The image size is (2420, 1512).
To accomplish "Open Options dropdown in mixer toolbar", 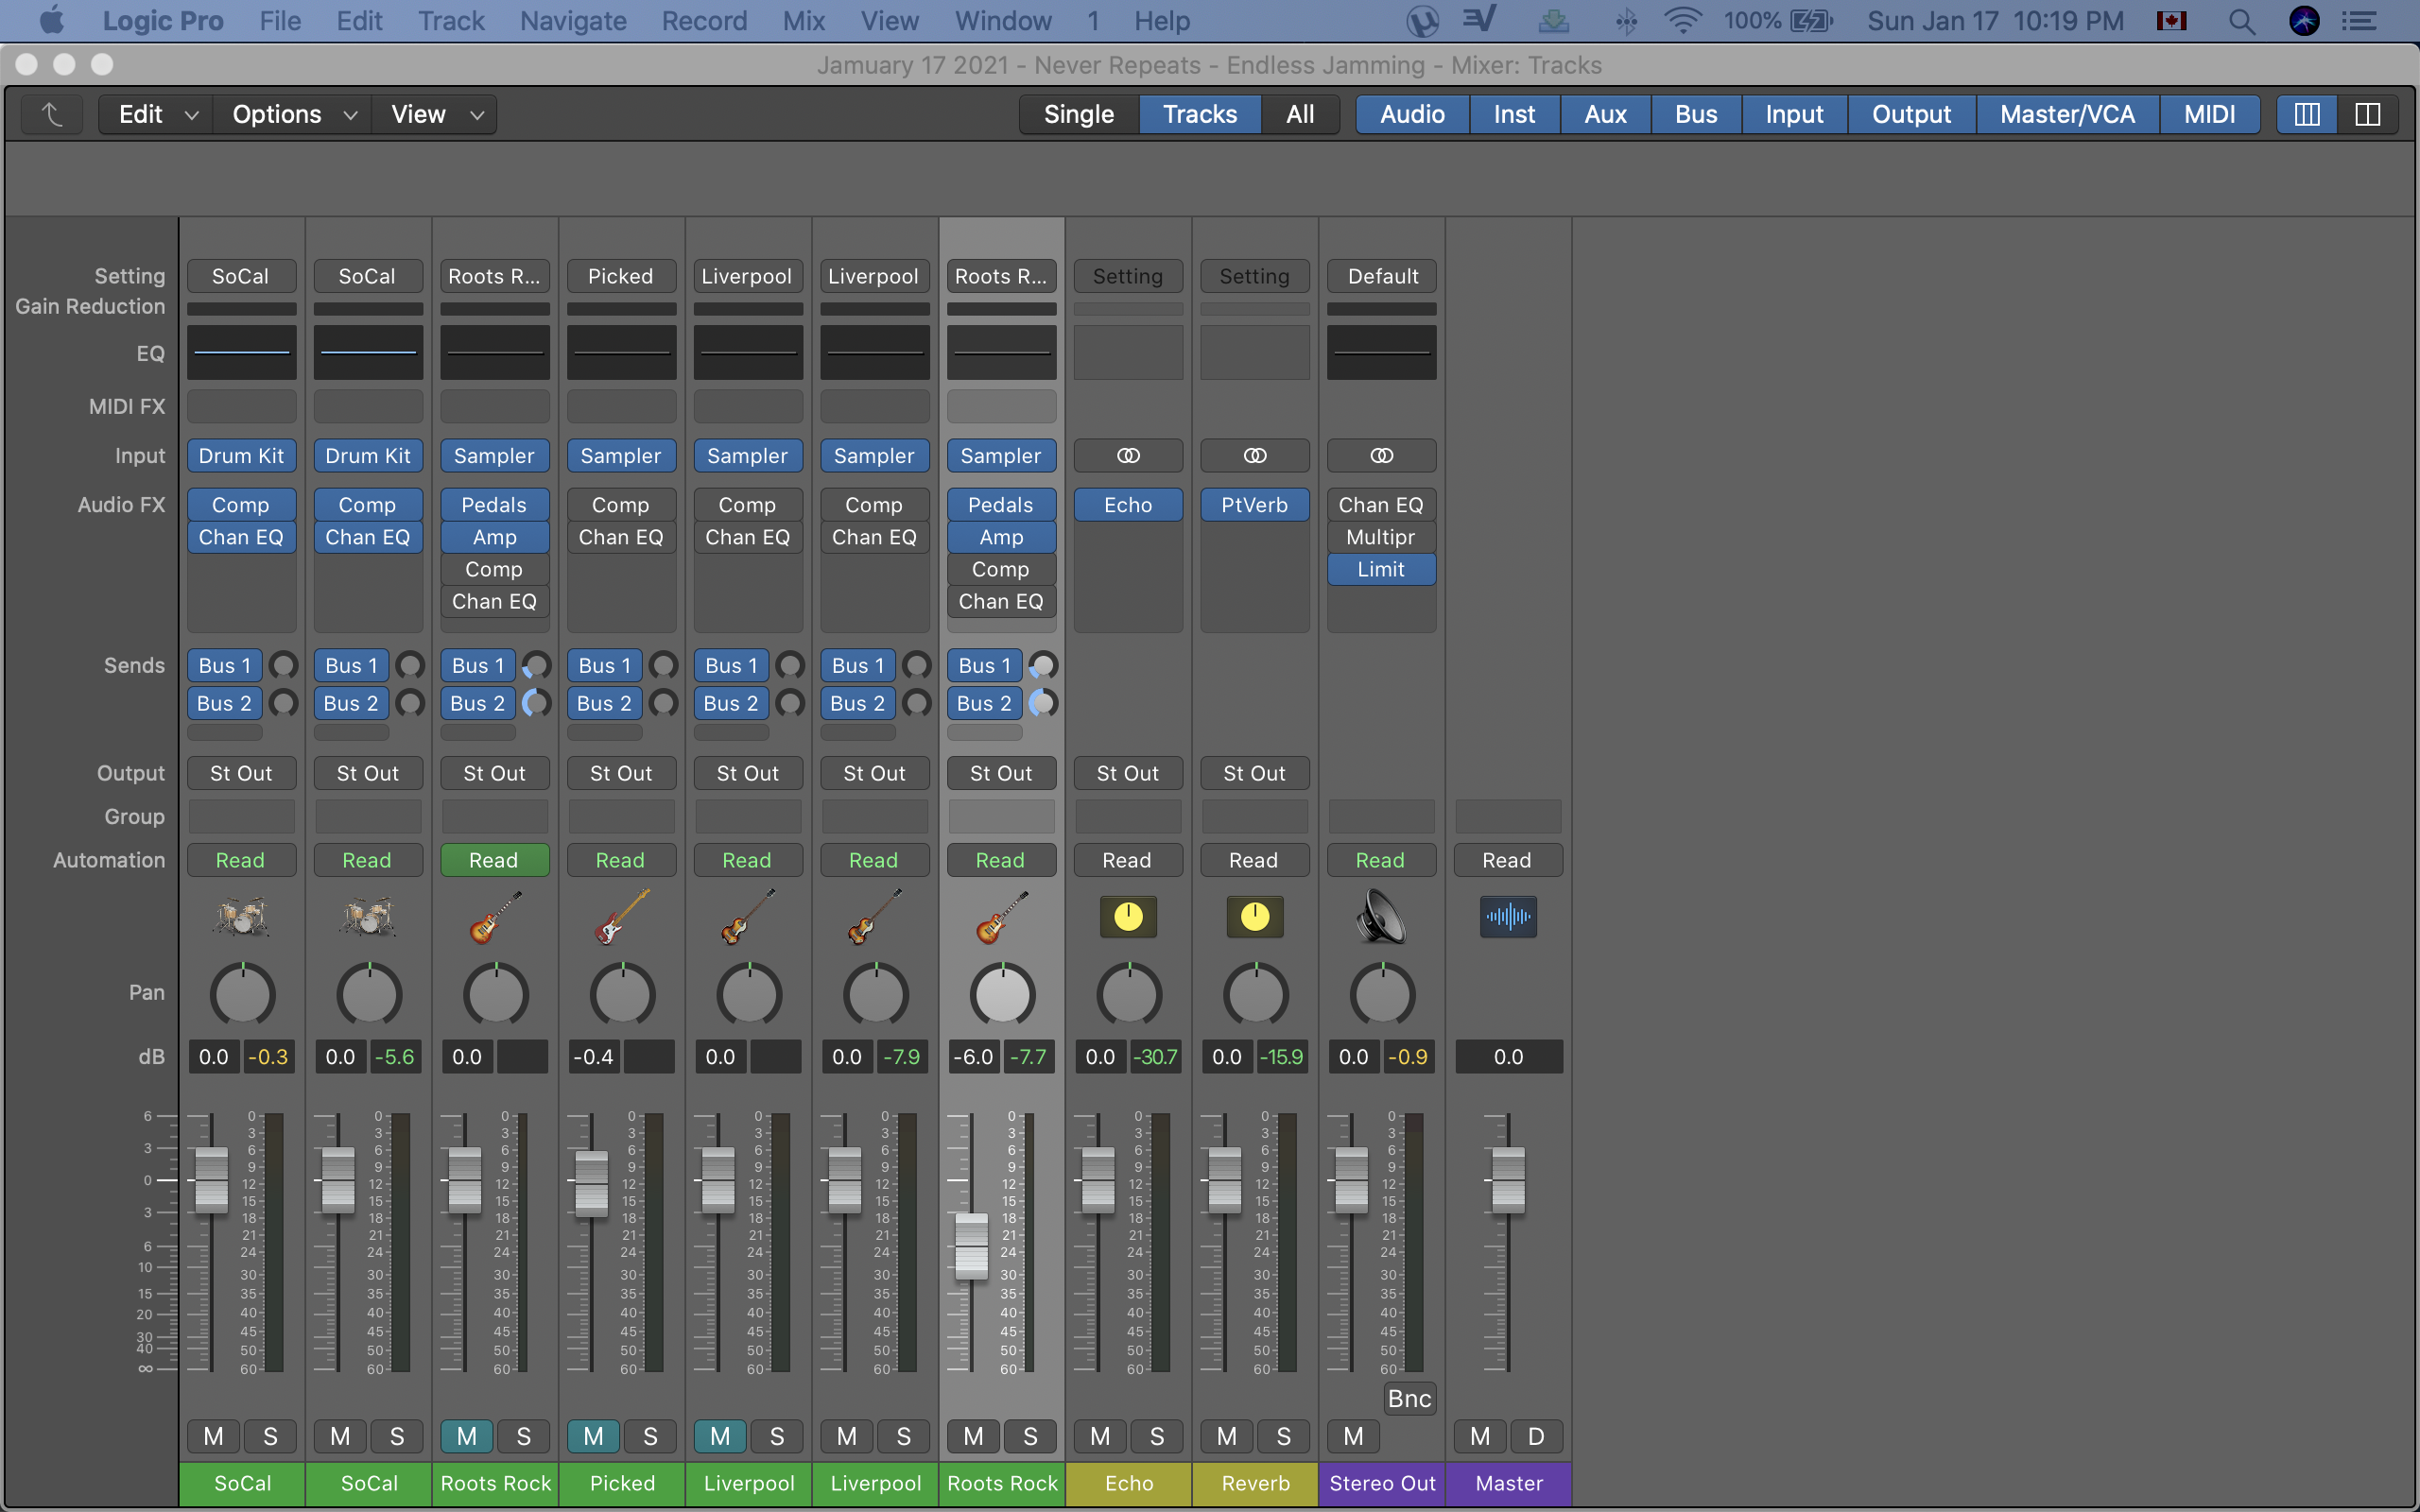I will click(293, 114).
